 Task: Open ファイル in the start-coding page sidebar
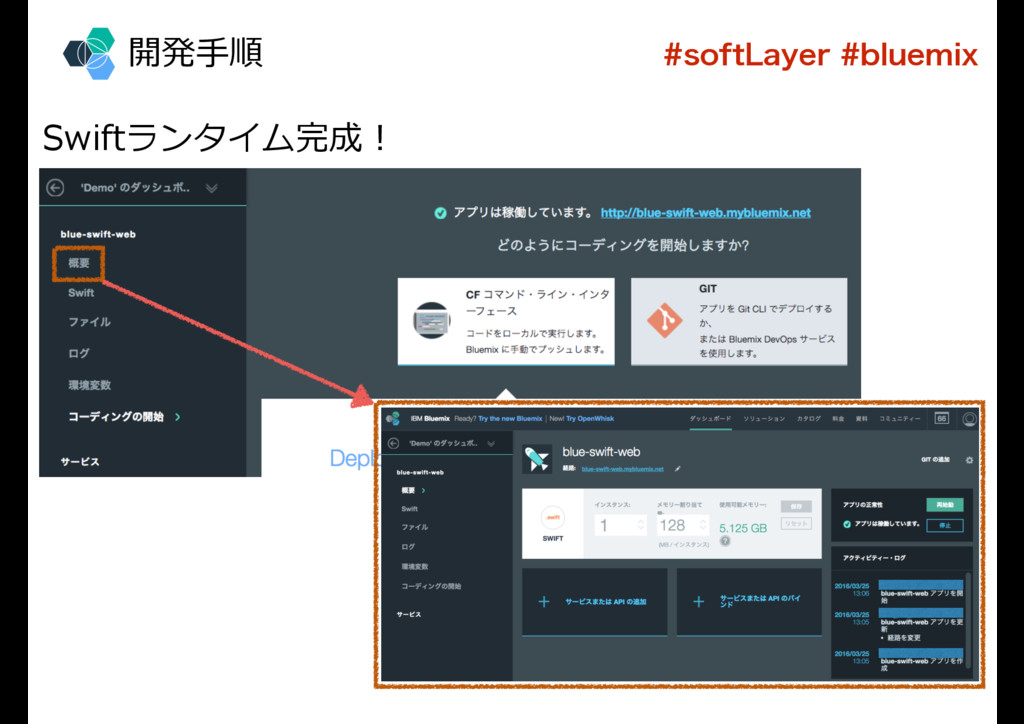point(89,322)
